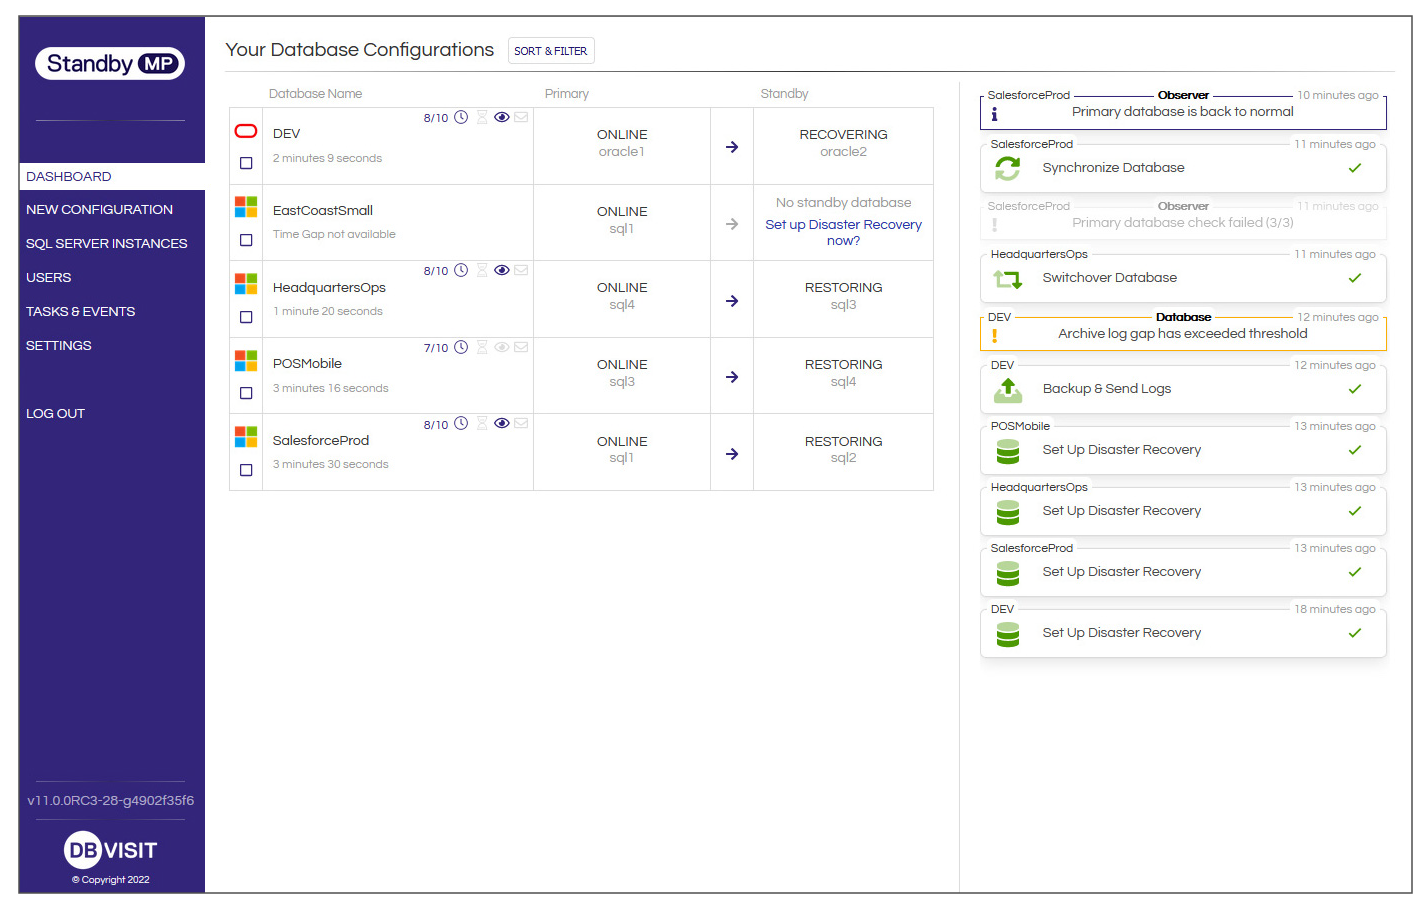Click the envelope icon in the SalesforceProd row
The width and height of the screenshot is (1428, 920).
click(521, 424)
